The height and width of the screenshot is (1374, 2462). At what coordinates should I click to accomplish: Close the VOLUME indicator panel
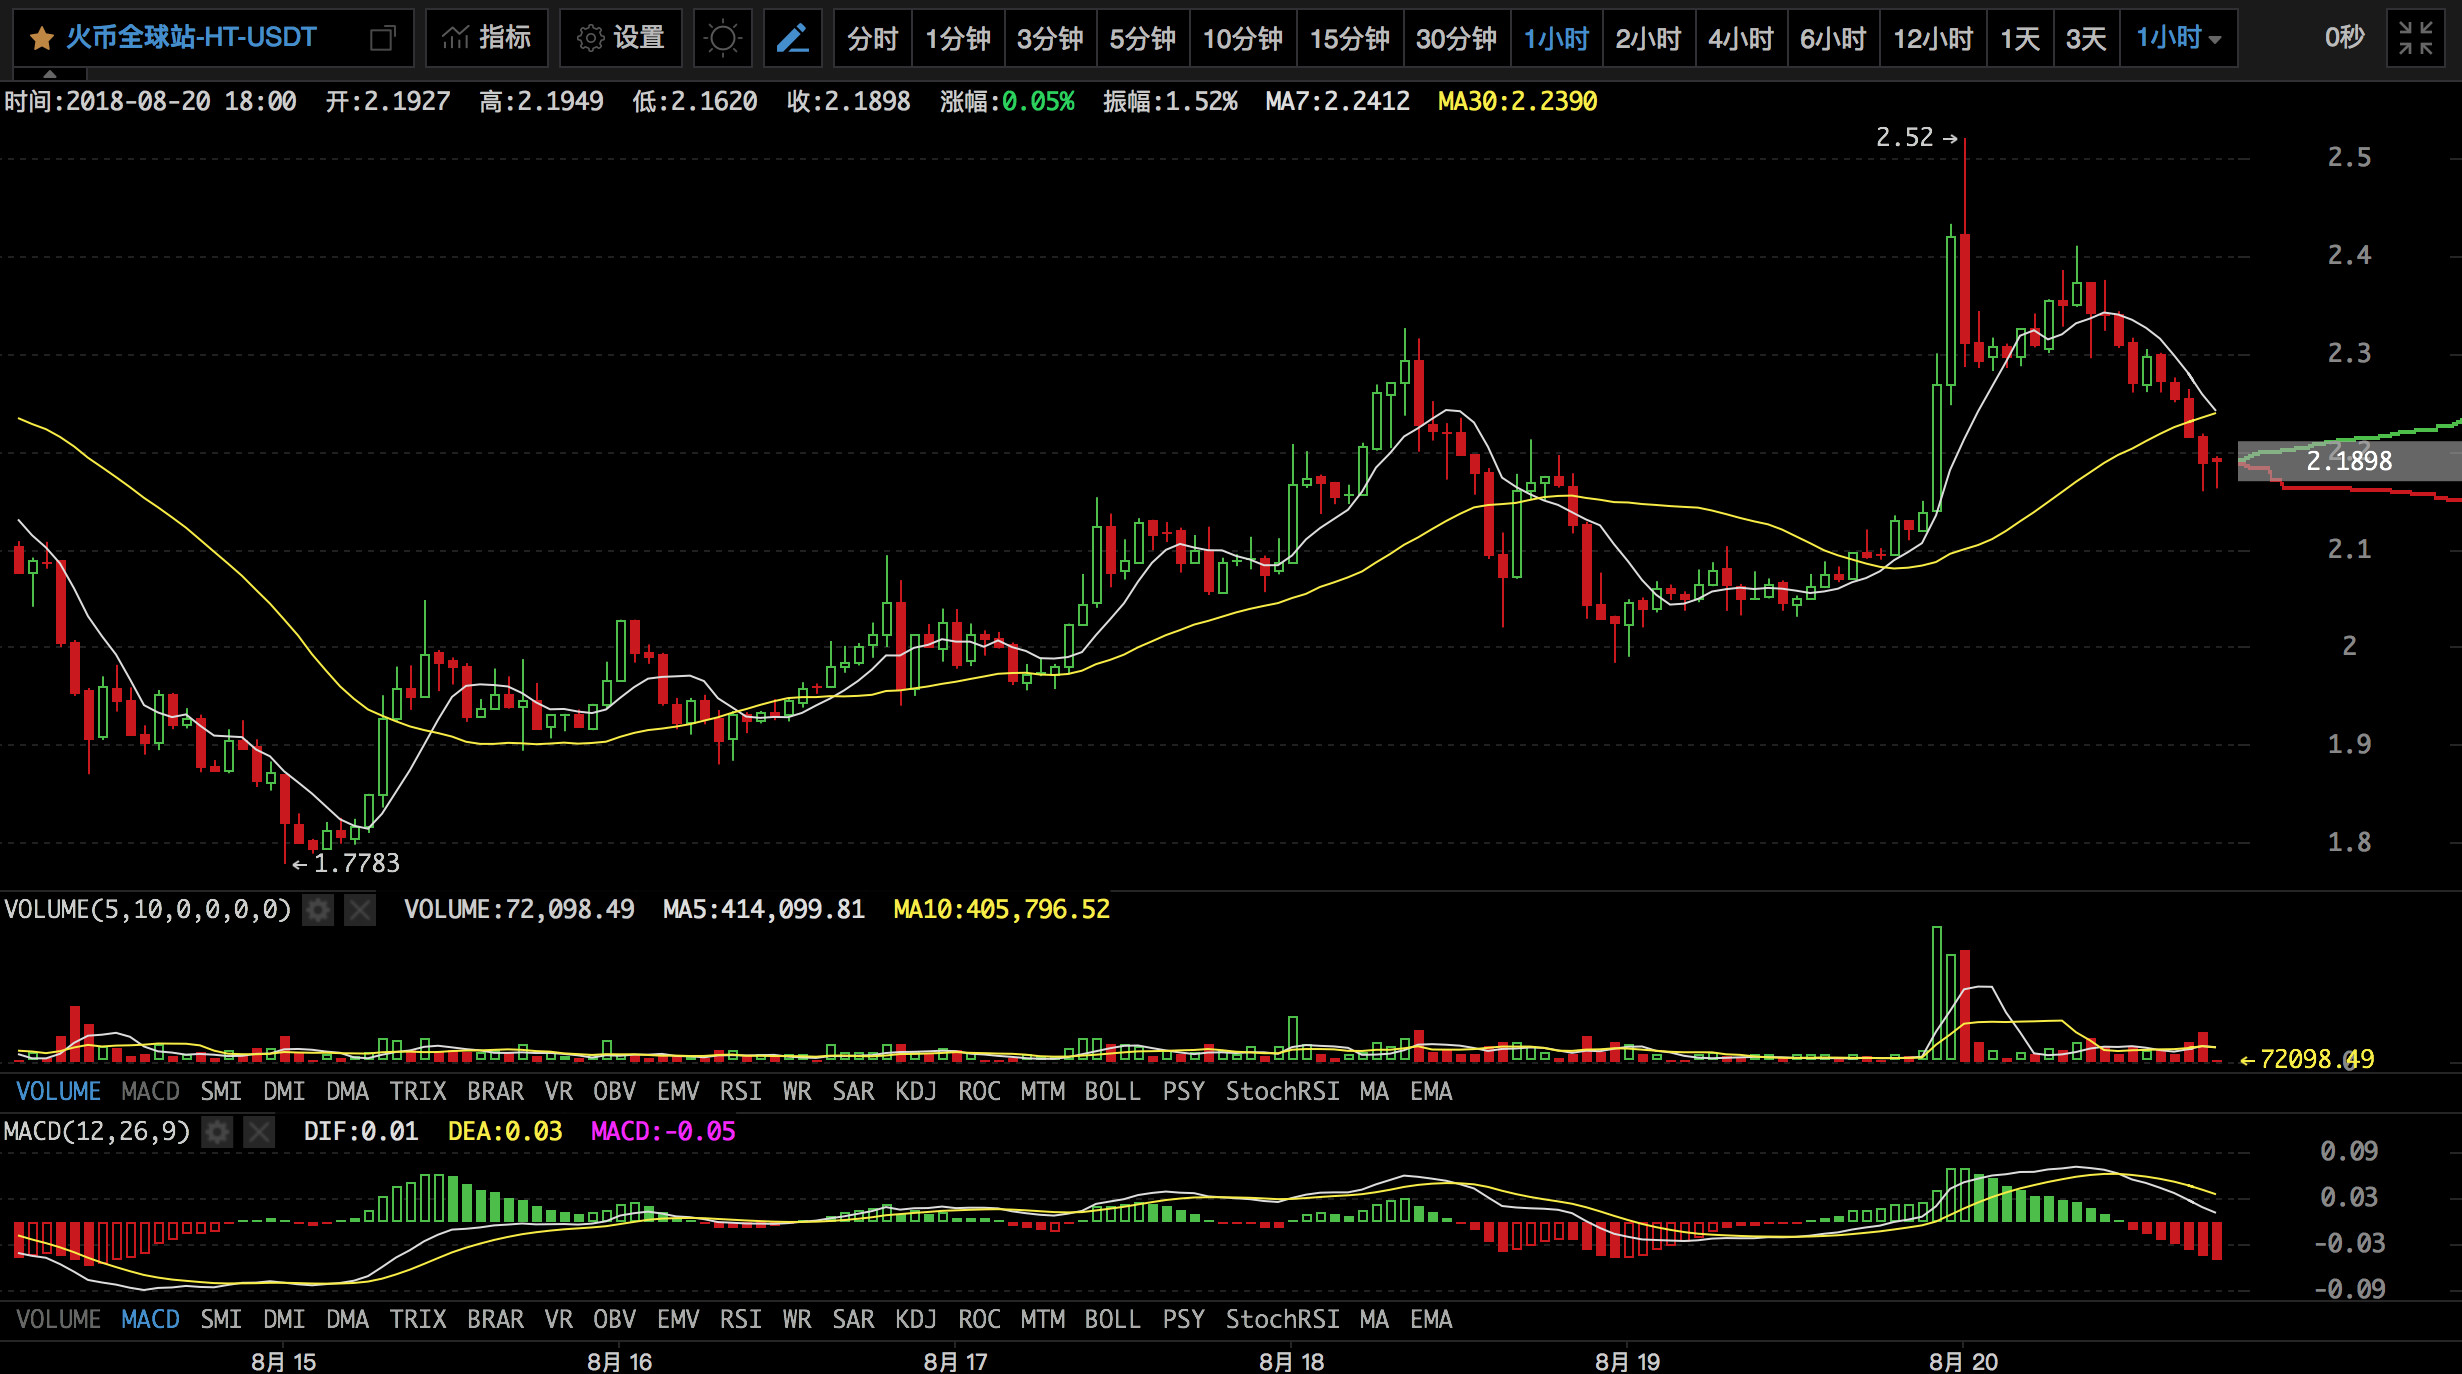(x=360, y=910)
